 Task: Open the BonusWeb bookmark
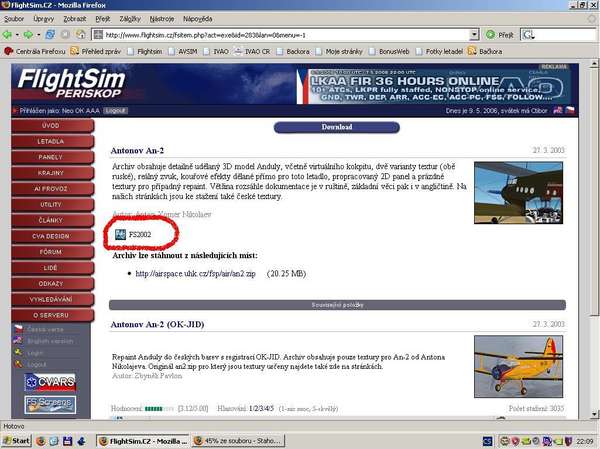click(x=389, y=51)
